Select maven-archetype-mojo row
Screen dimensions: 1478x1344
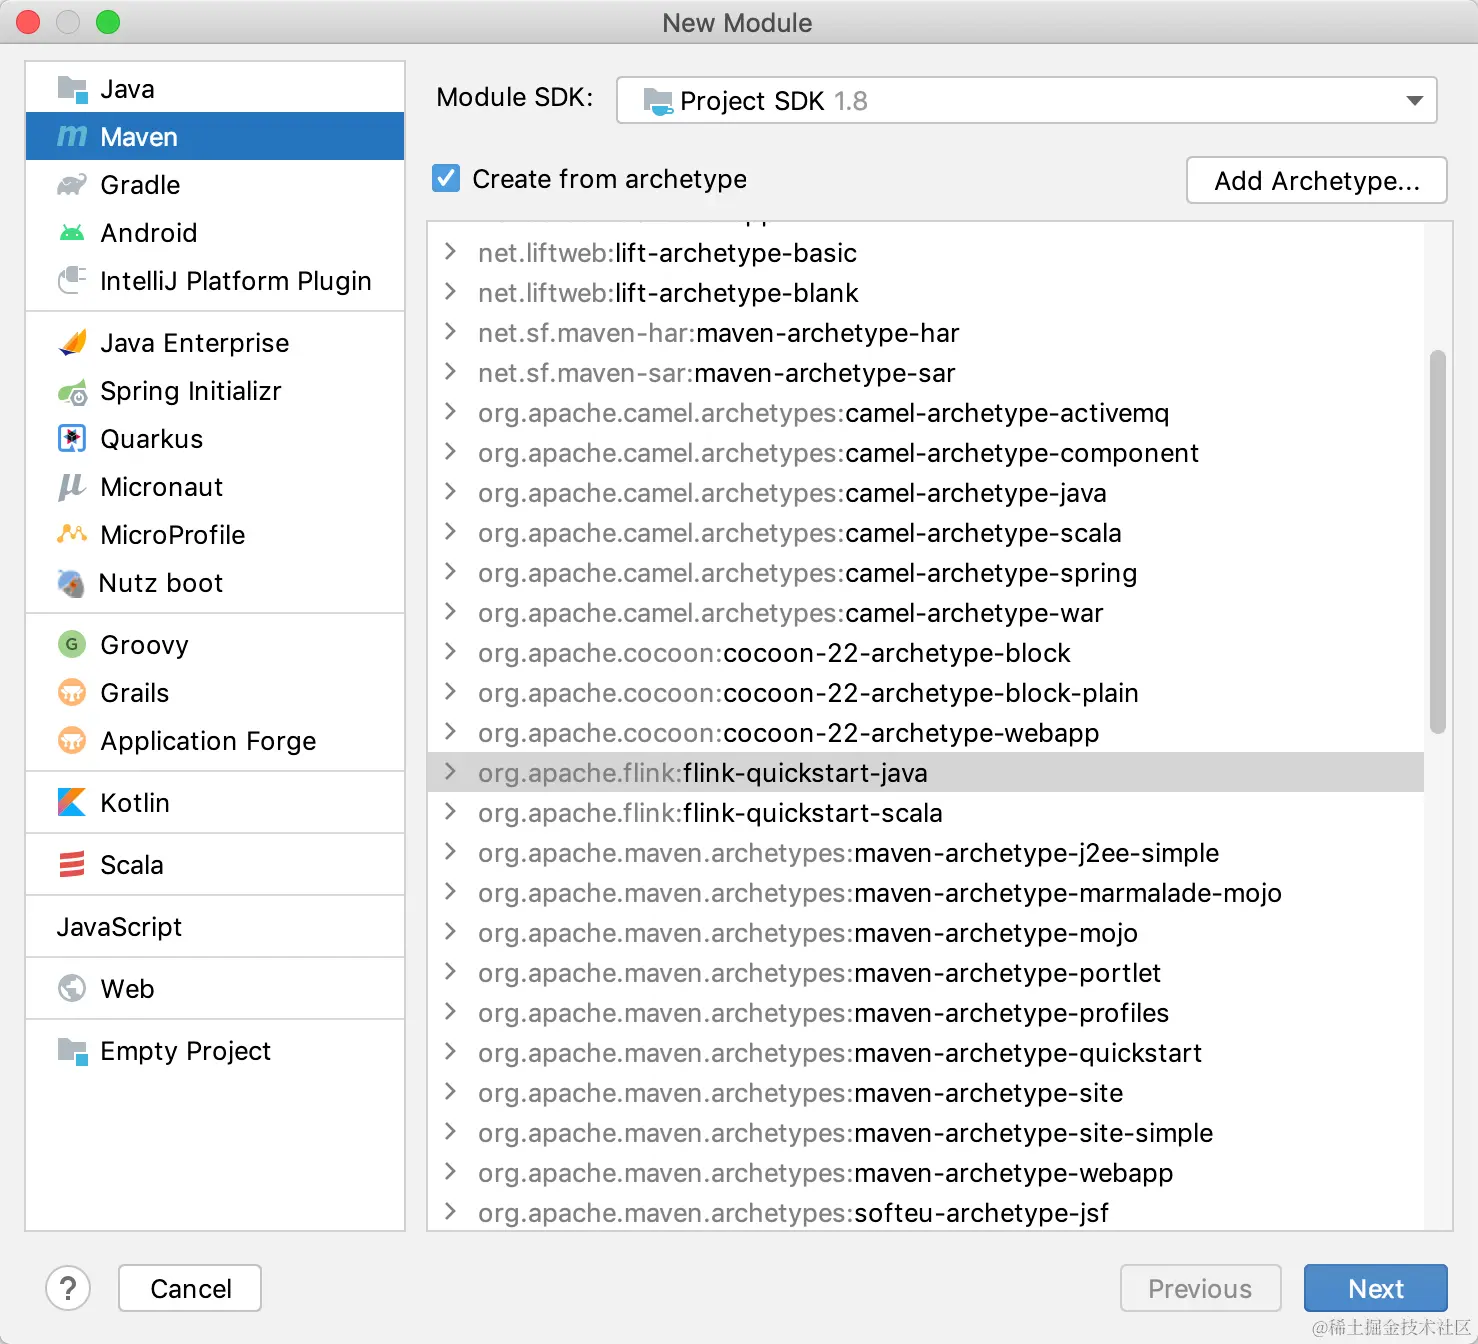925,933
